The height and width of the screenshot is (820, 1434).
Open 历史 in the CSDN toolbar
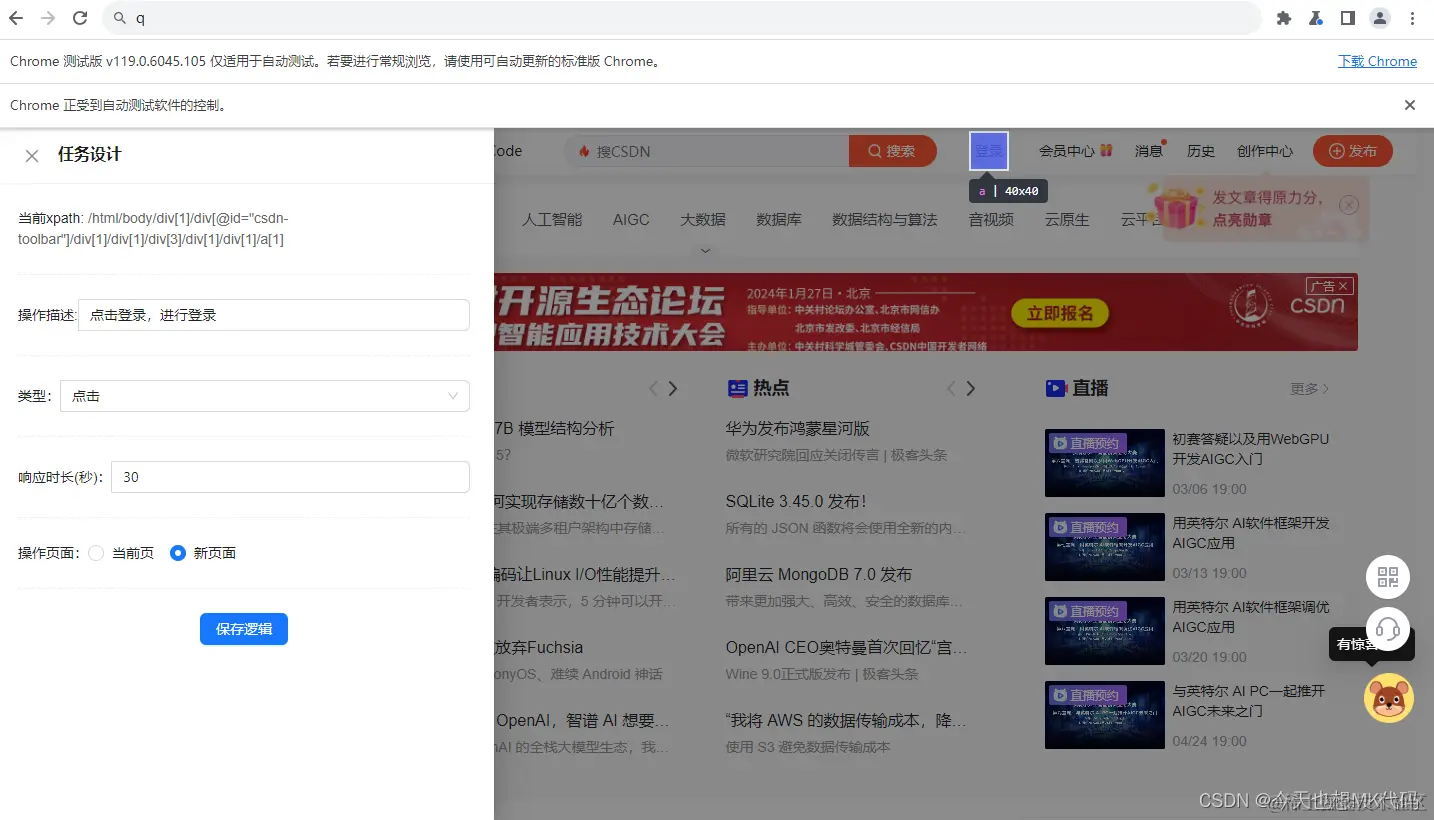point(1201,151)
